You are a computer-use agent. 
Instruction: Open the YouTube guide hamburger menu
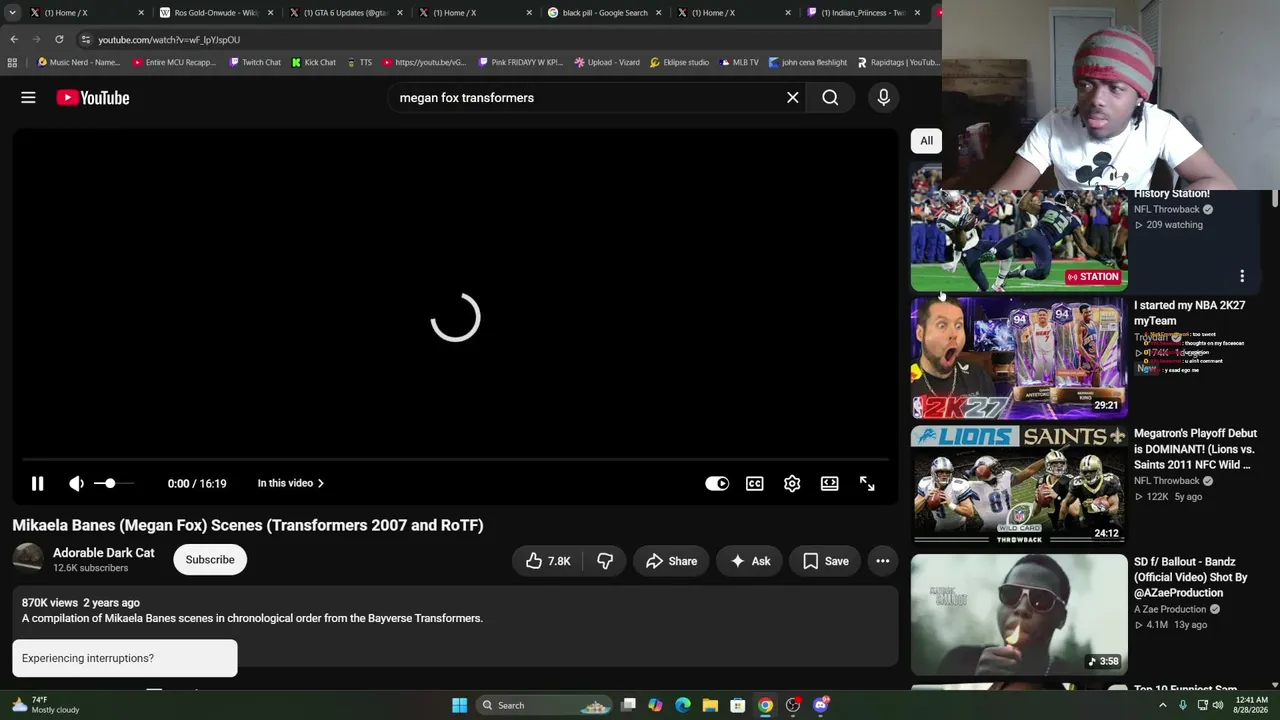[28, 97]
